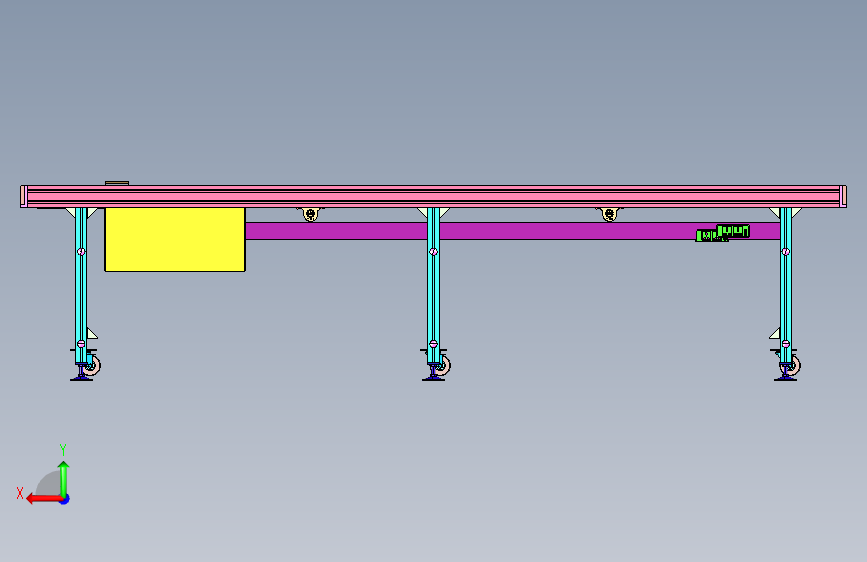Select the left cyan support leg
The width and height of the screenshot is (867, 562).
81,285
